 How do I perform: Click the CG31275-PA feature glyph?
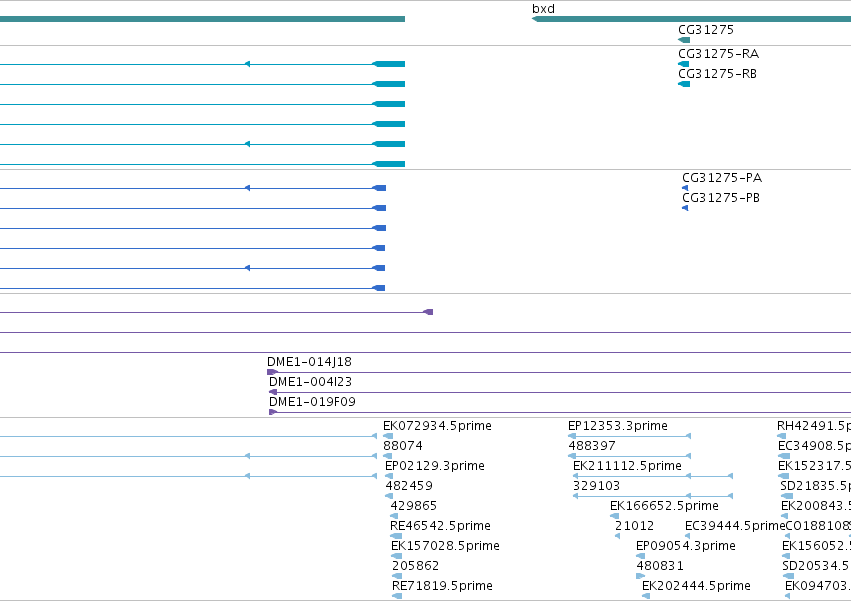coord(685,188)
